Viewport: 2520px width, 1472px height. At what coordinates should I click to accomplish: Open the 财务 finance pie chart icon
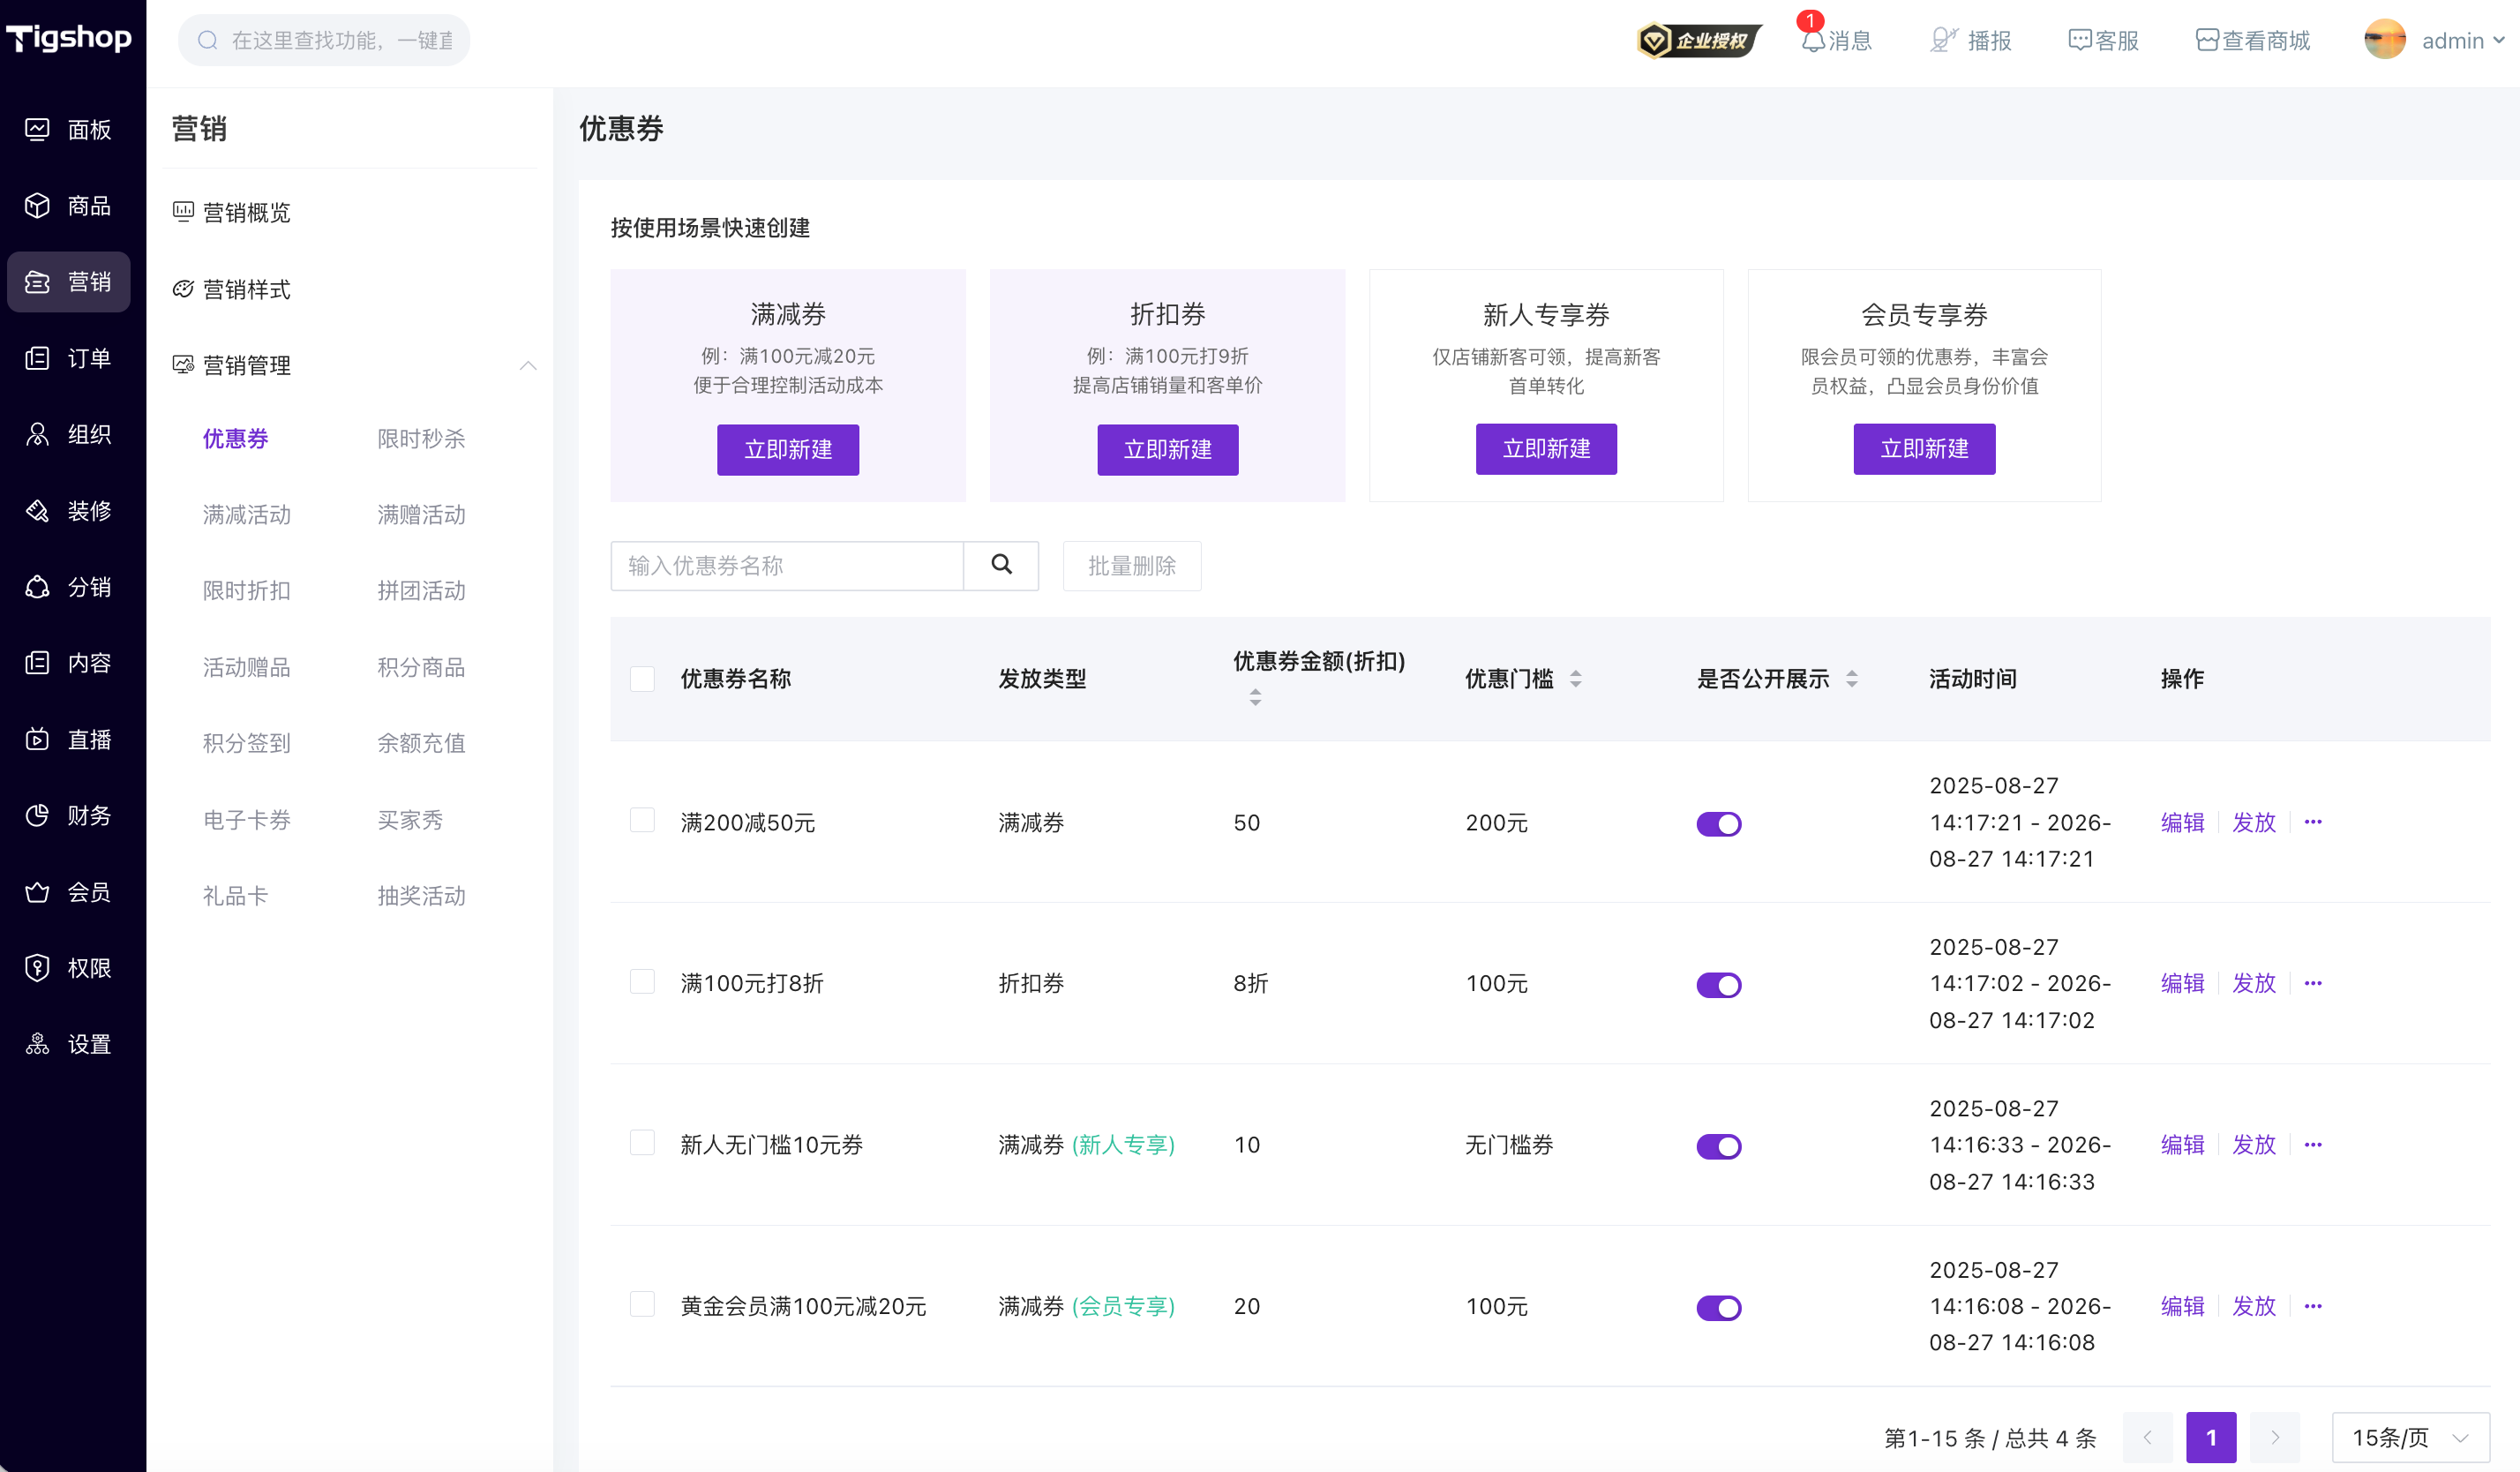(37, 815)
